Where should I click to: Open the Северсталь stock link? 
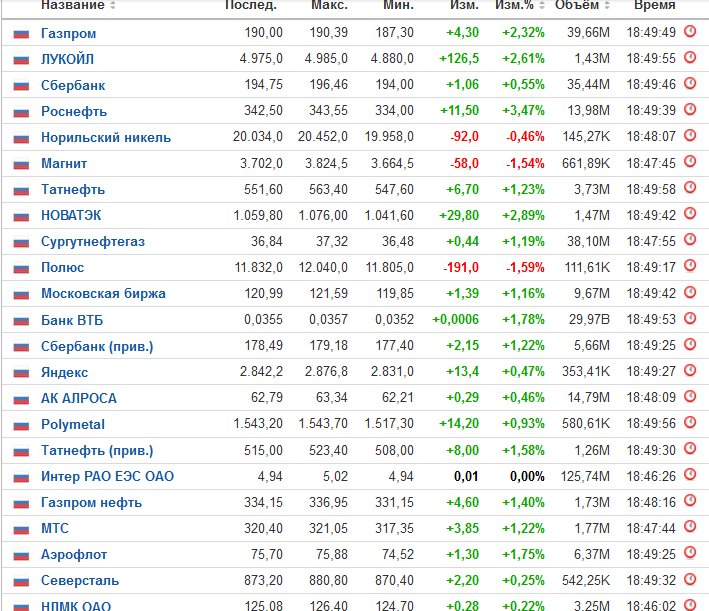[x=80, y=580]
